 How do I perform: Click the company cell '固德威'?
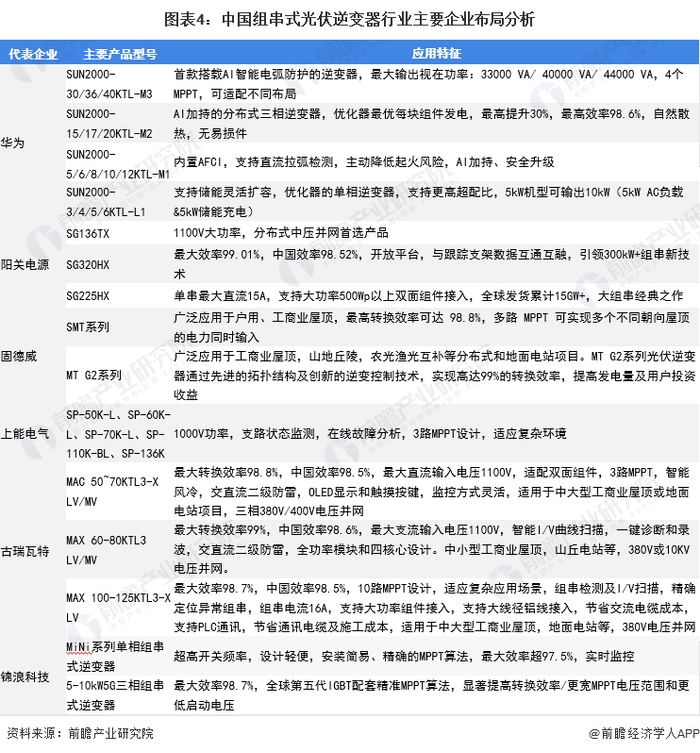[19, 356]
